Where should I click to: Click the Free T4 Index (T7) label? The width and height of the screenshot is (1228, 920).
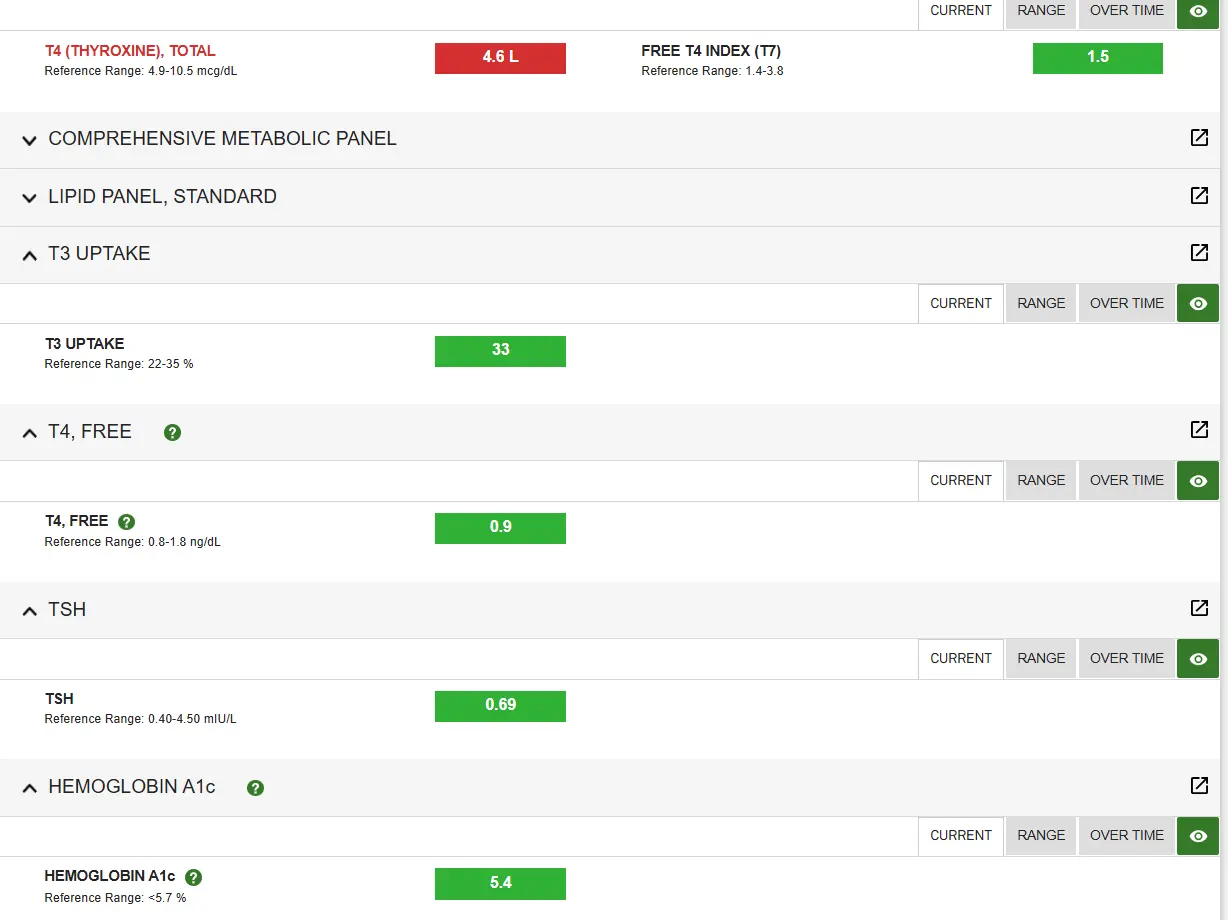(710, 51)
